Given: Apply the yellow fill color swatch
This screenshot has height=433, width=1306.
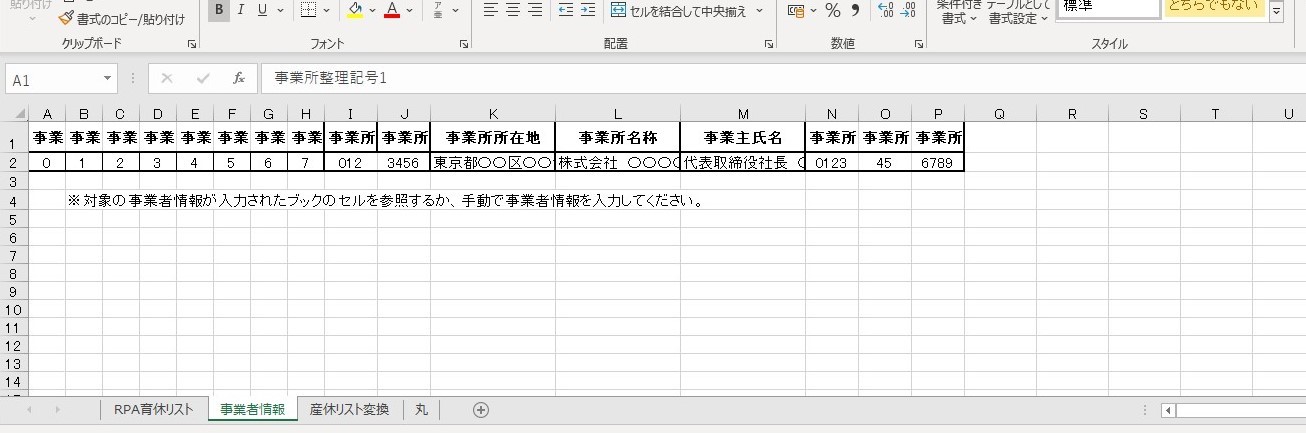Looking at the screenshot, I should click(355, 11).
